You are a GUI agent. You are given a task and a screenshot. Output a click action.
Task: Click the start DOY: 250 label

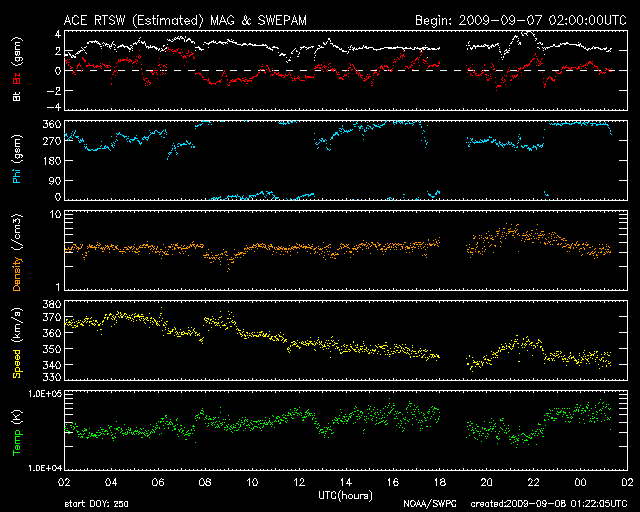point(96,504)
